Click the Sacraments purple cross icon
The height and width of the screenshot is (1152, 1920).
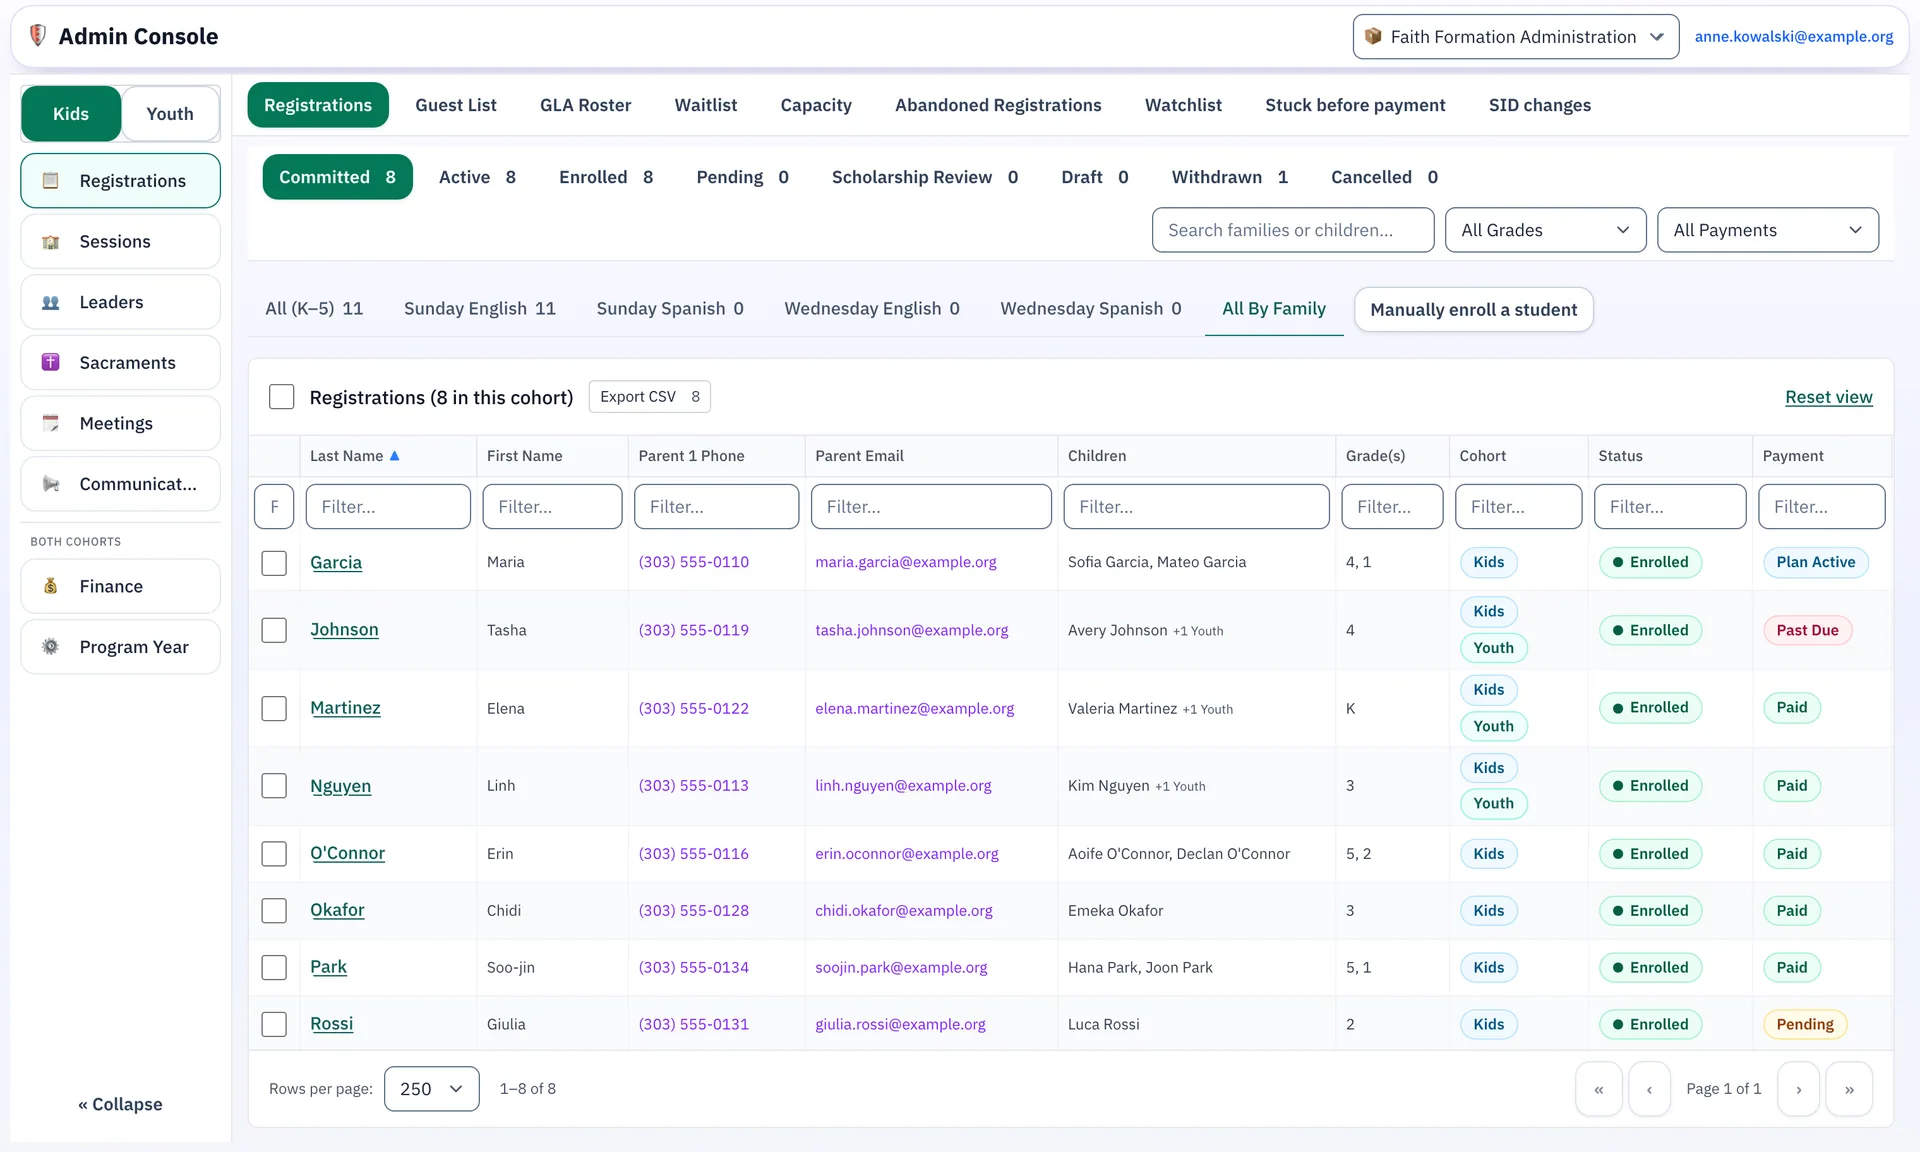click(51, 363)
